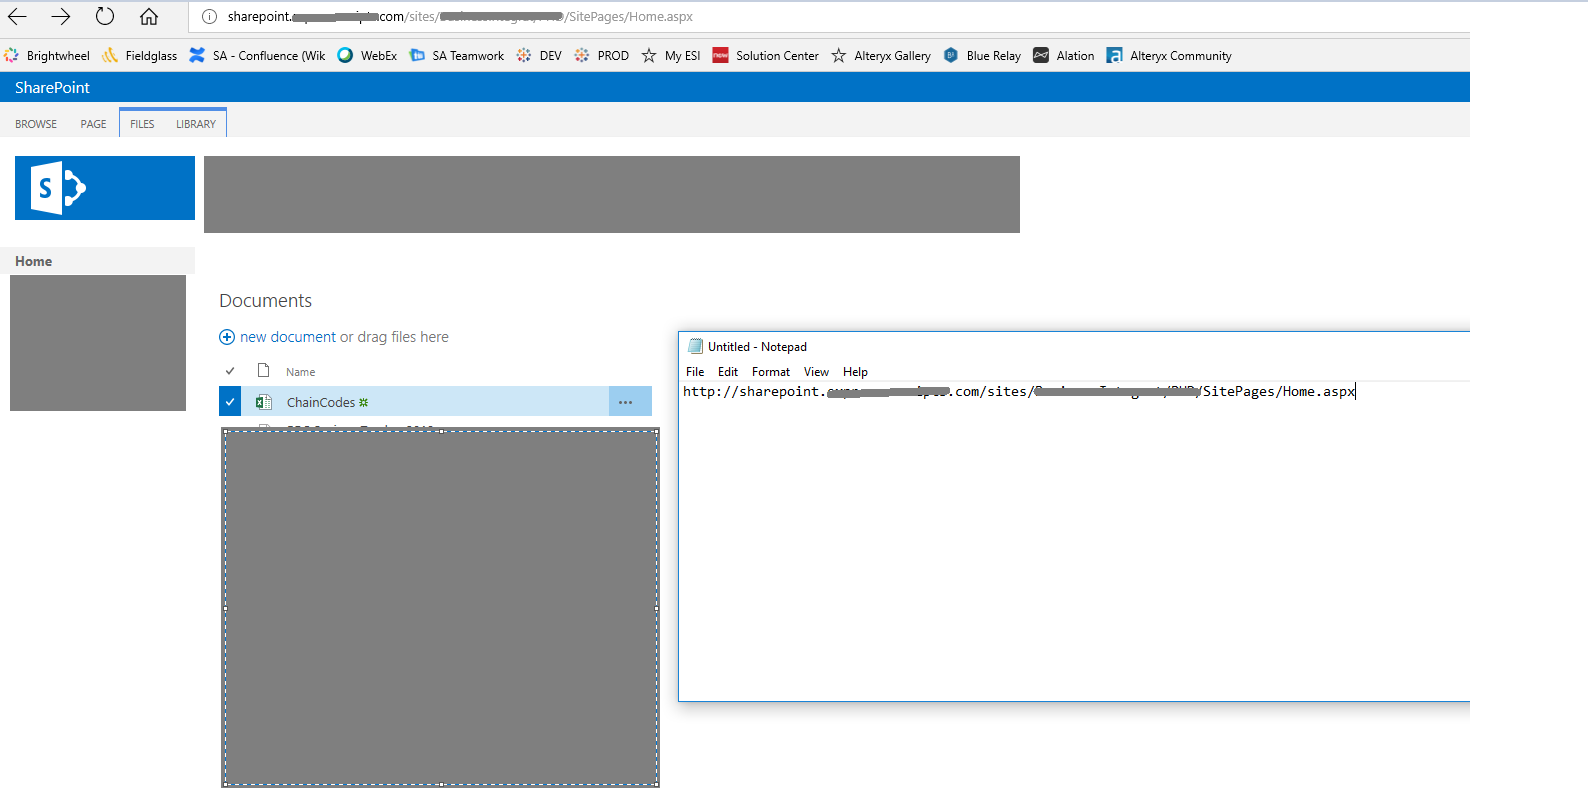The image size is (1588, 803).
Task: Click the Excel file icon beside ChainCodes
Action: click(x=264, y=402)
